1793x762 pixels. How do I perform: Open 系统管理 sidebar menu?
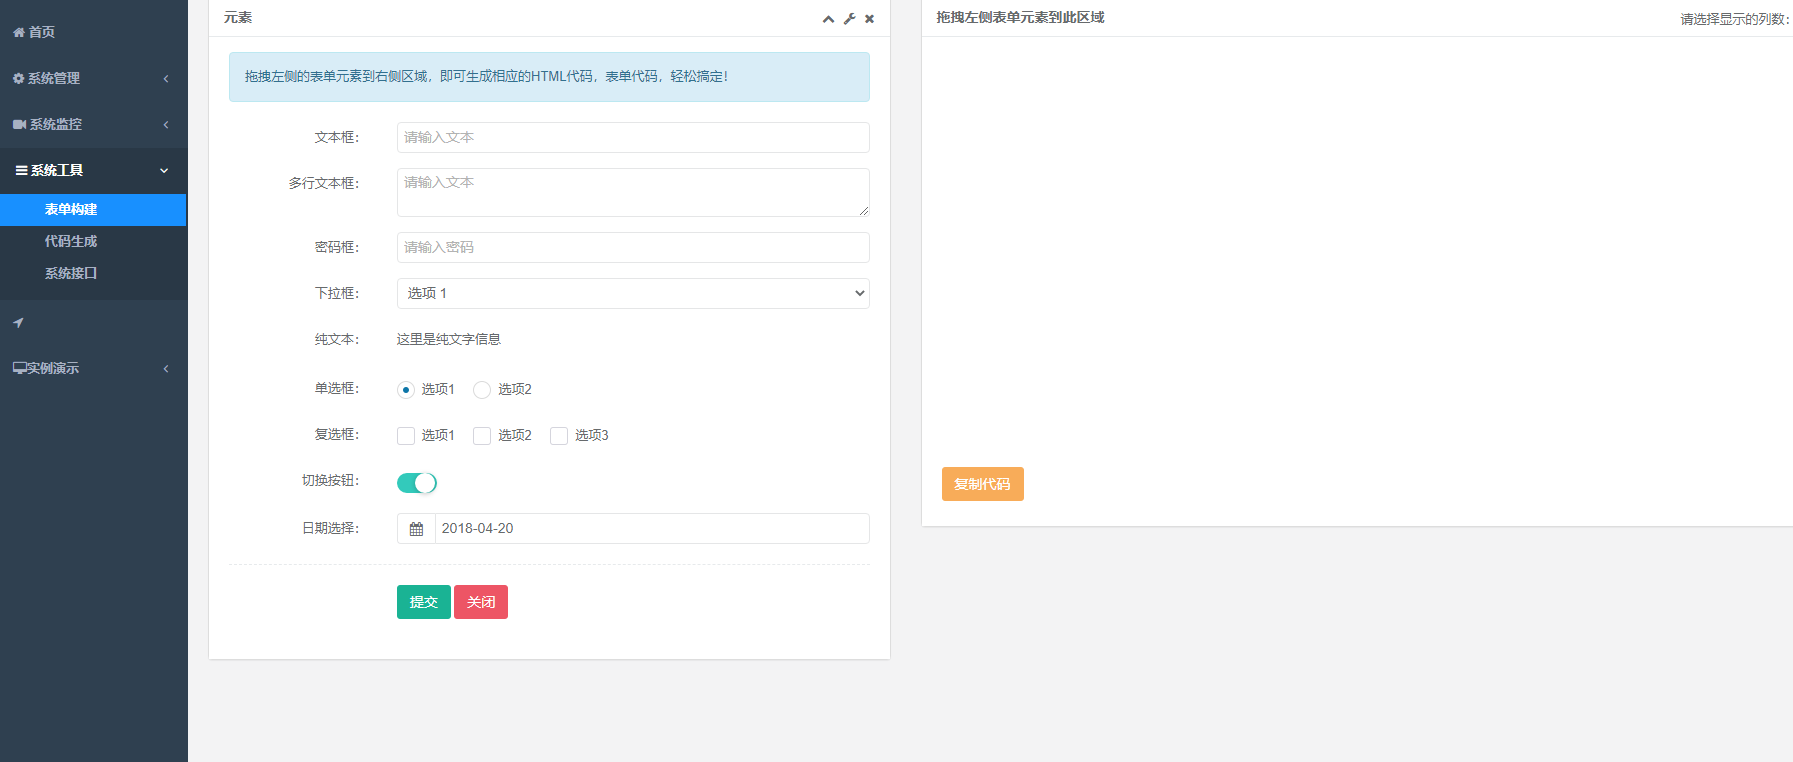[x=93, y=78]
